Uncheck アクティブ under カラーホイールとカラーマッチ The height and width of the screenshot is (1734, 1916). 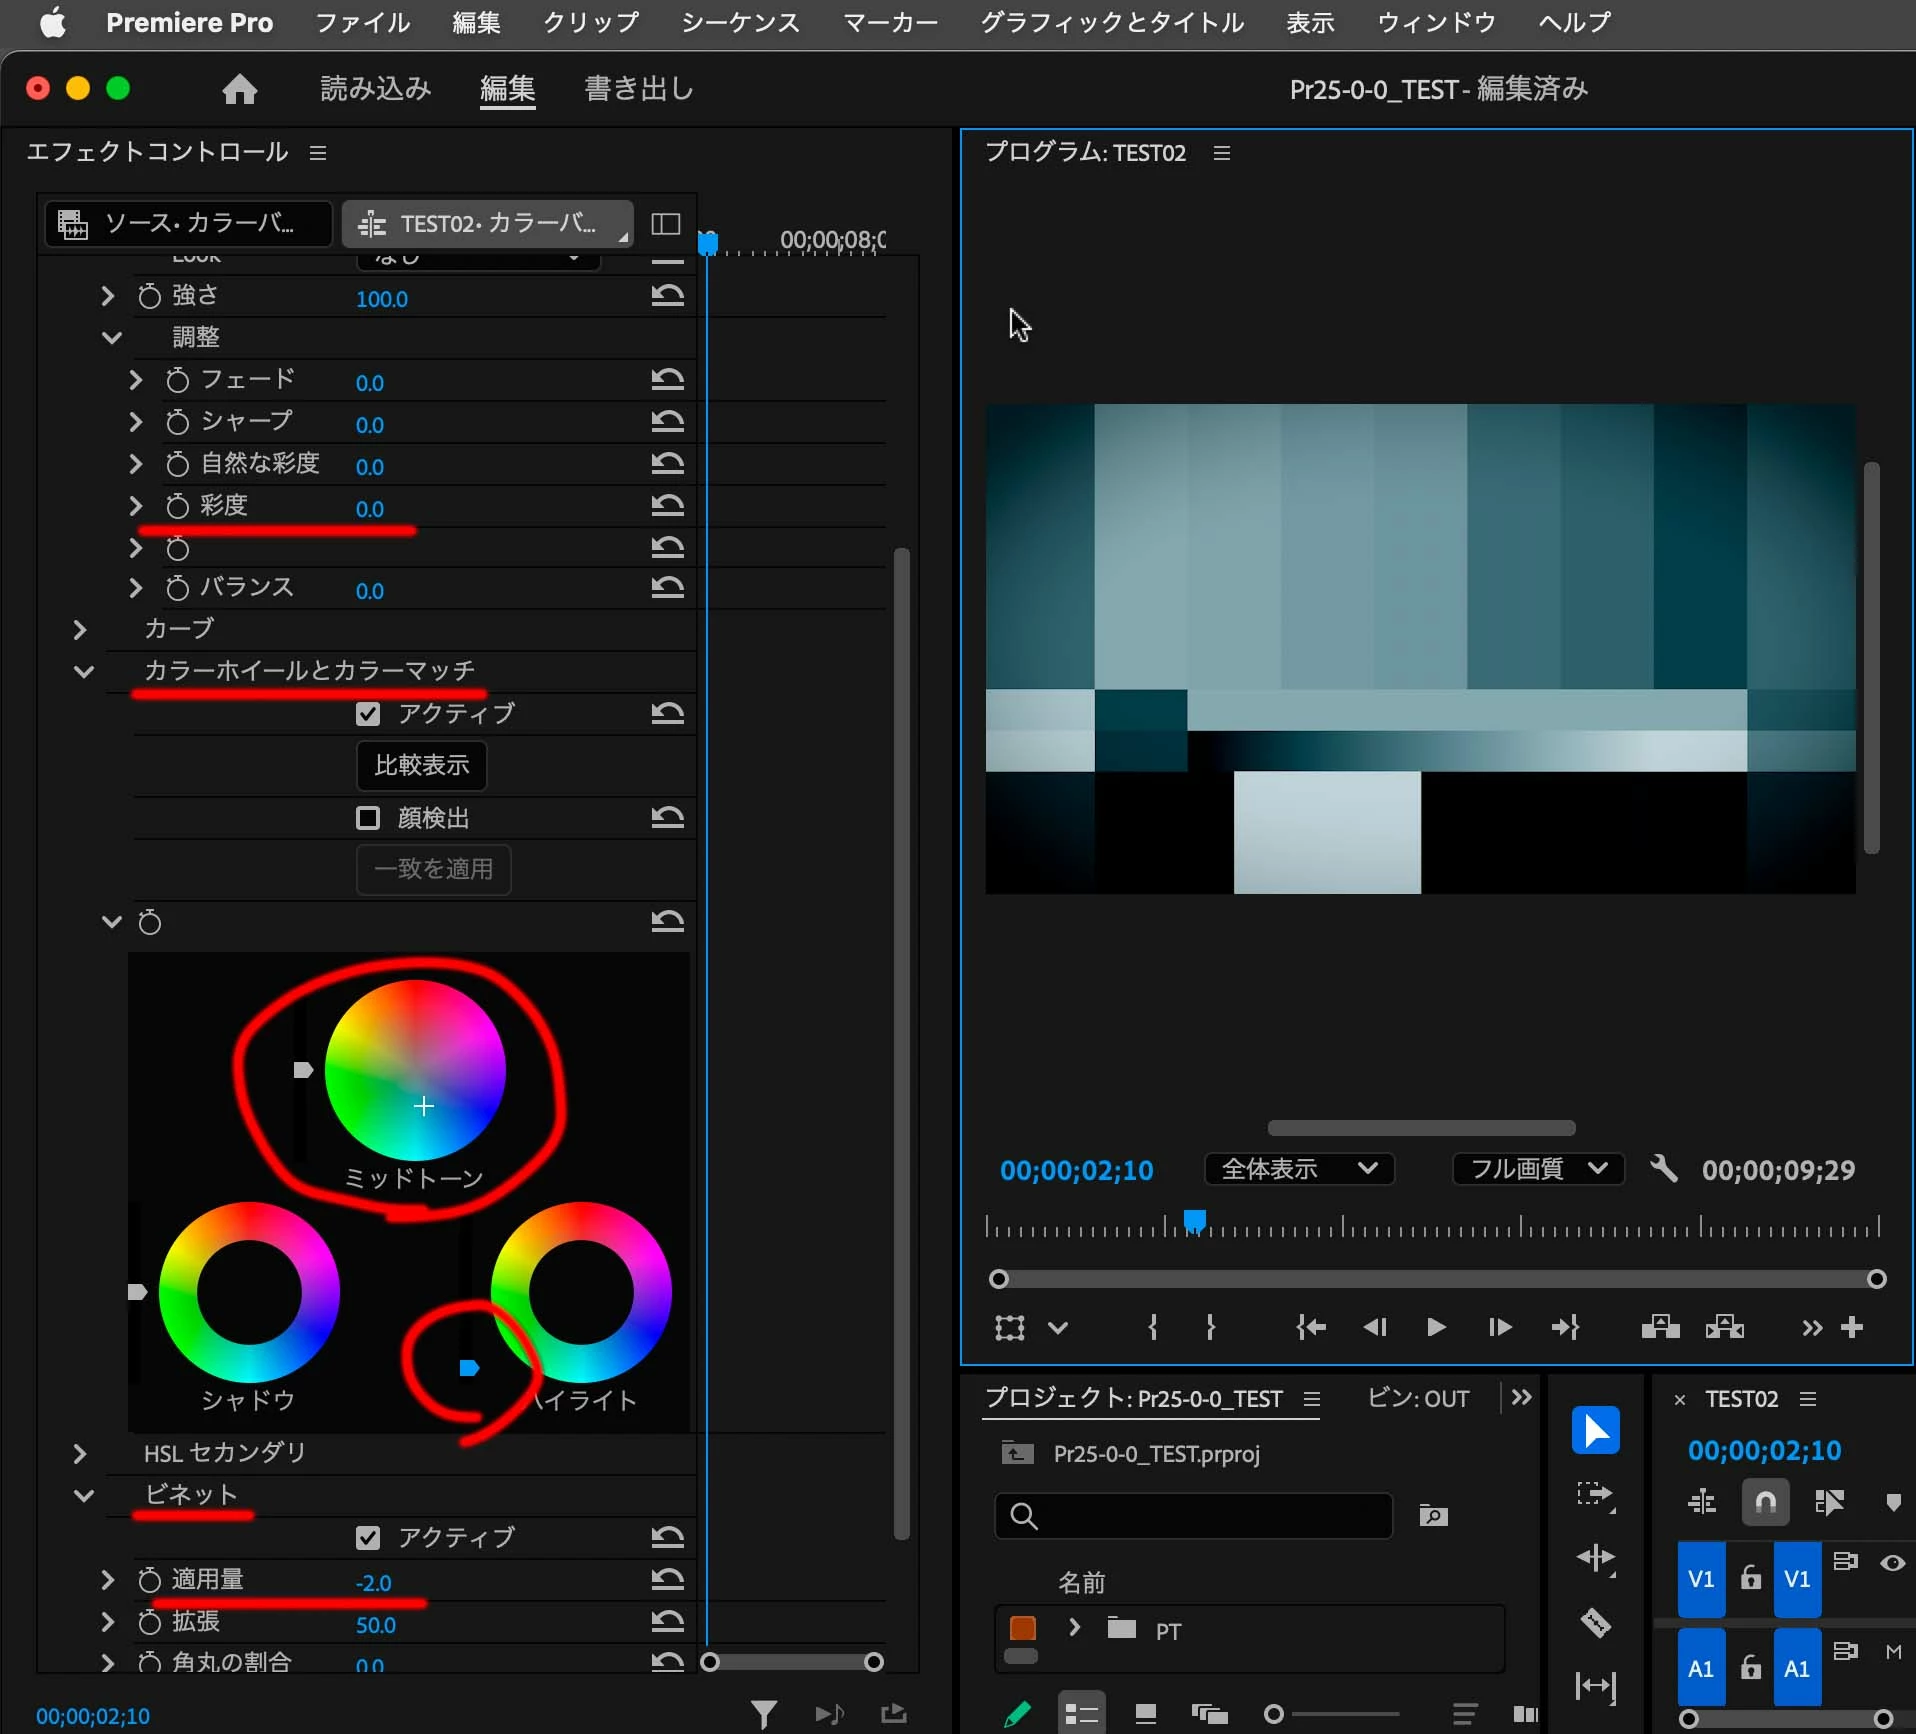(368, 714)
